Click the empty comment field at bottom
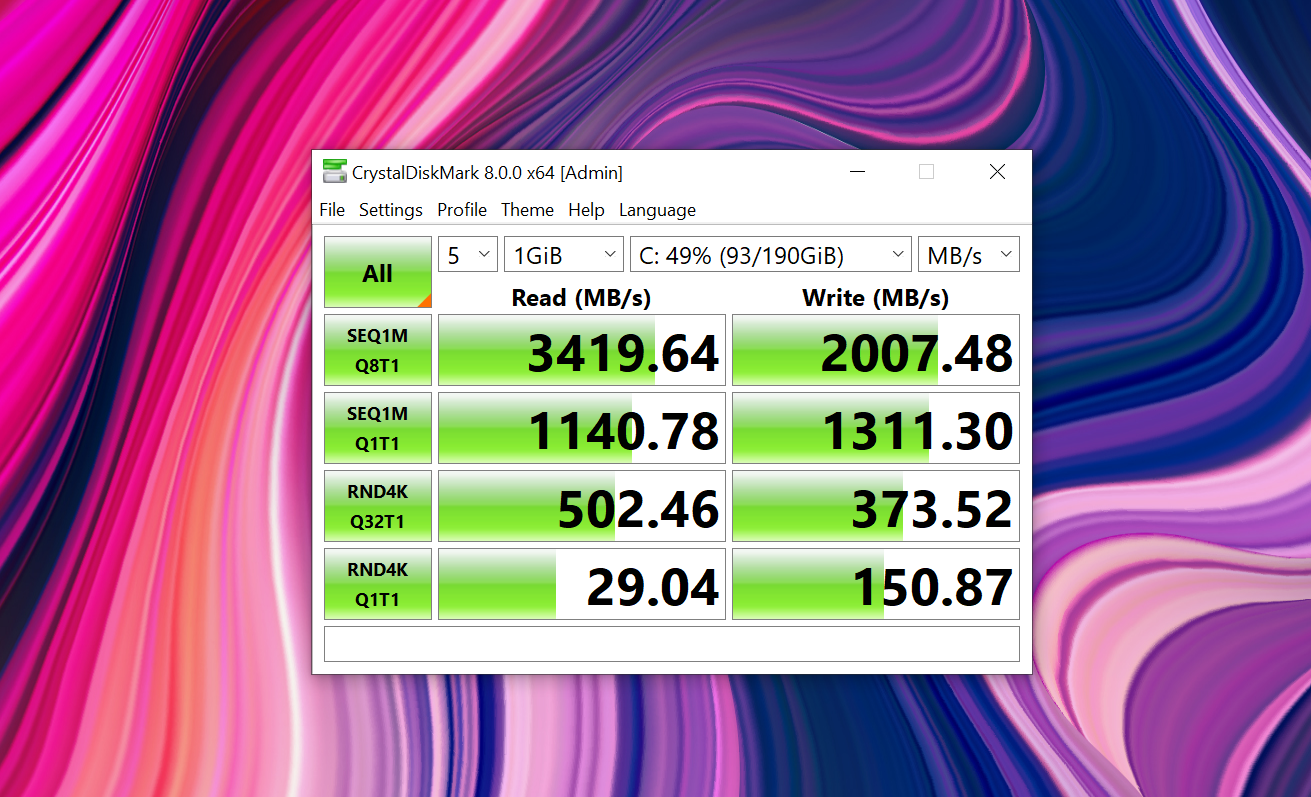The image size is (1311, 797). (672, 644)
